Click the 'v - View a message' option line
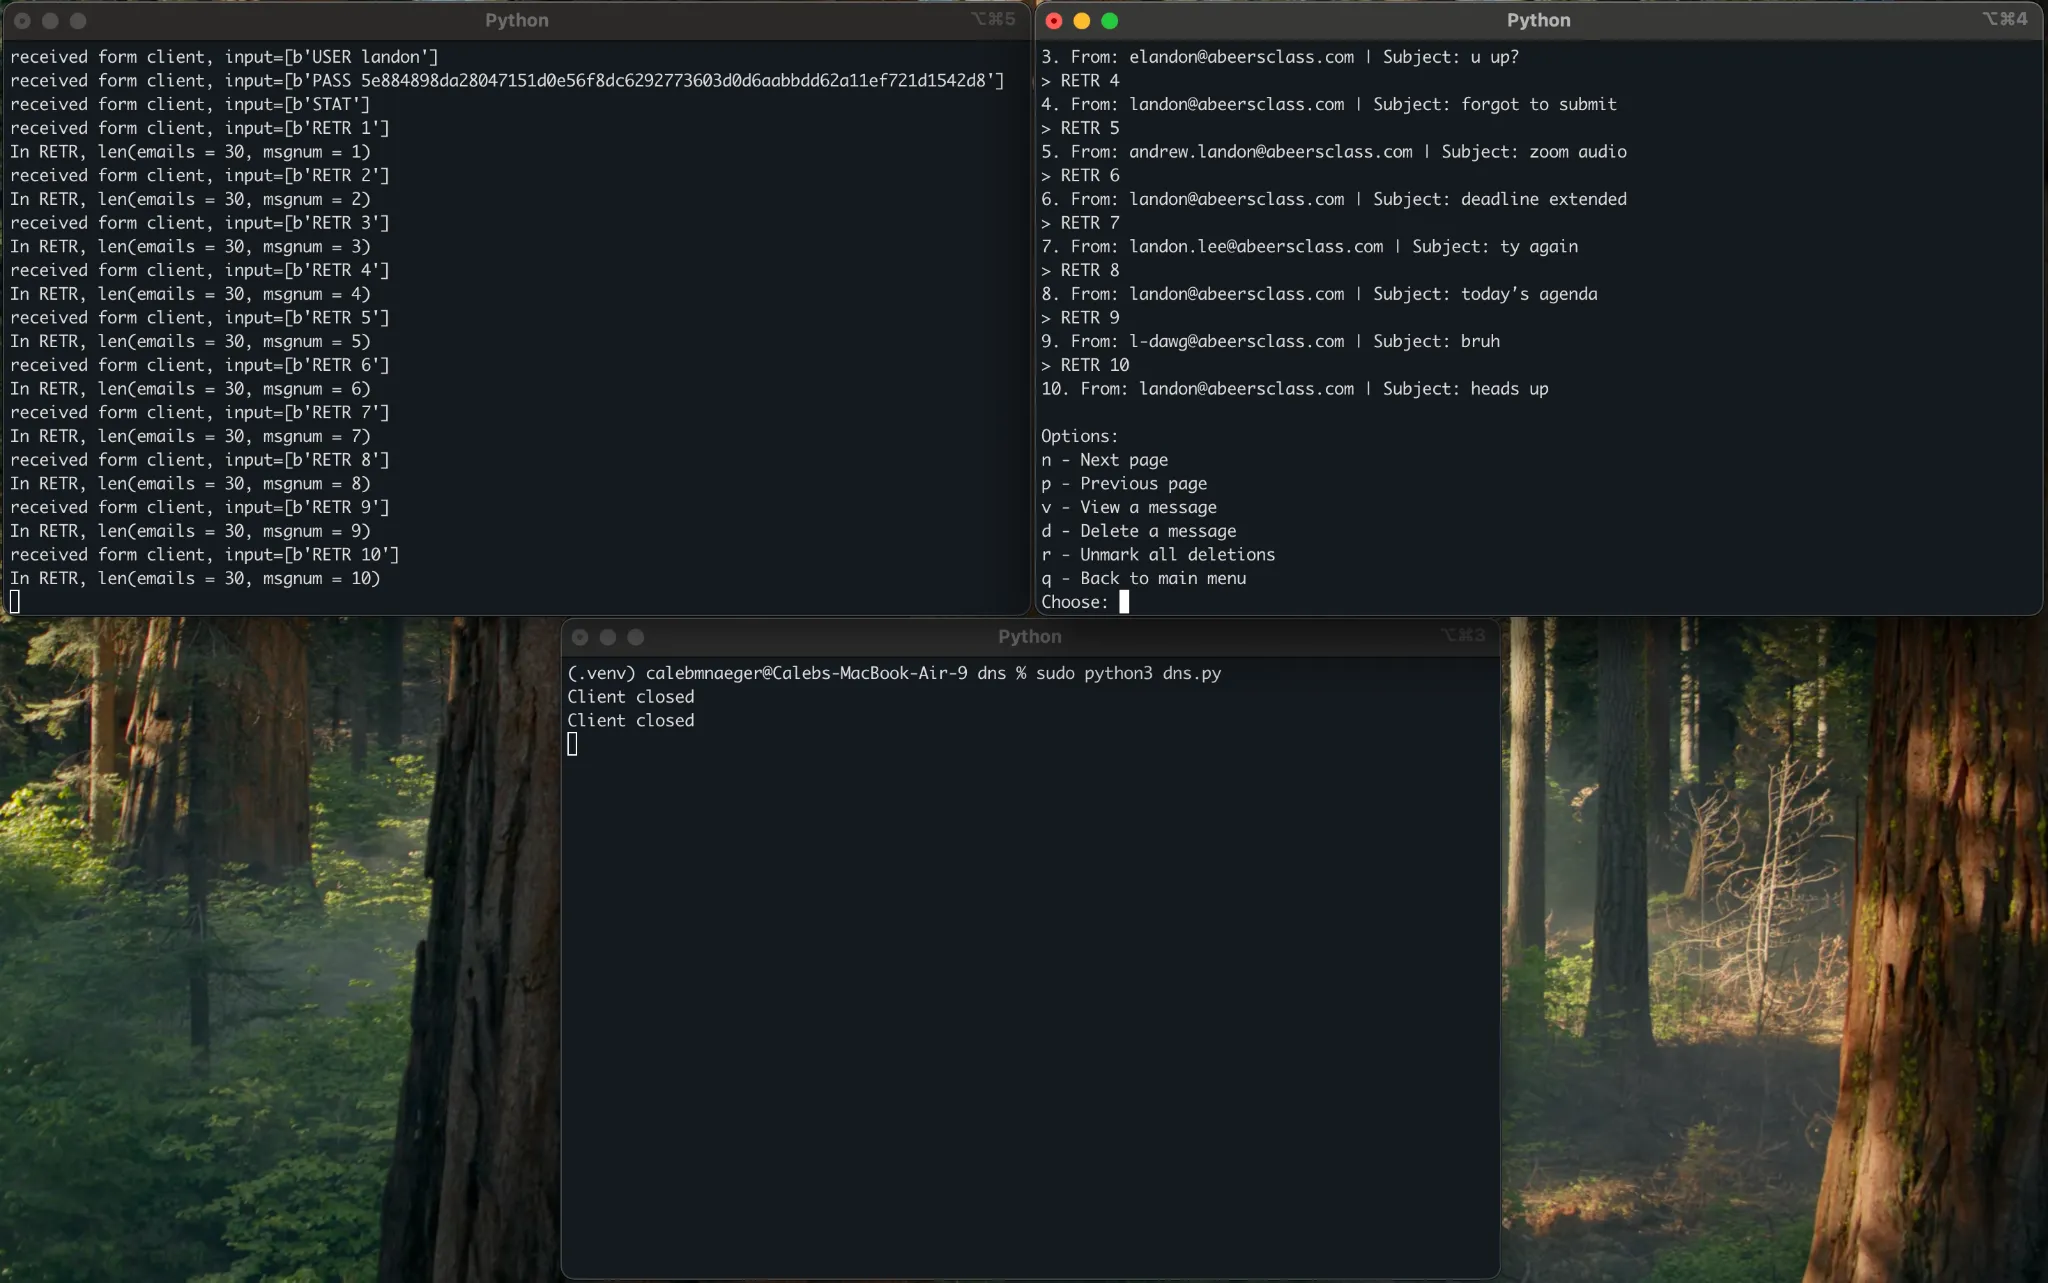The width and height of the screenshot is (2048, 1283). [x=1128, y=507]
